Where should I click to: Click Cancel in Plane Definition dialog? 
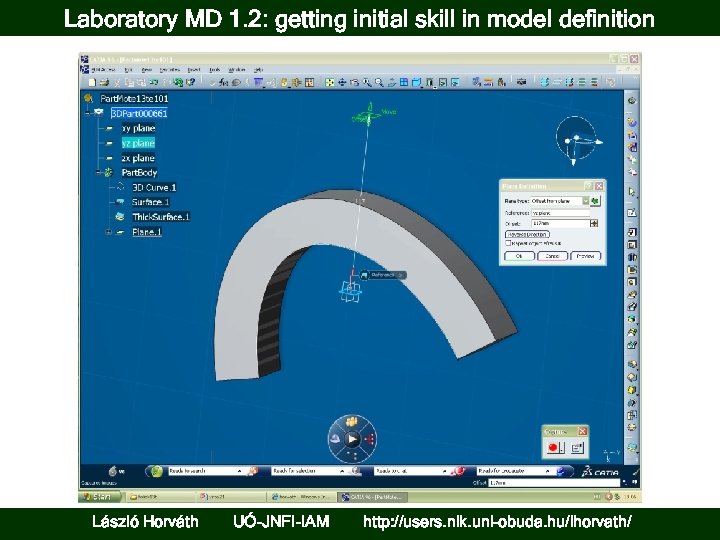point(552,256)
